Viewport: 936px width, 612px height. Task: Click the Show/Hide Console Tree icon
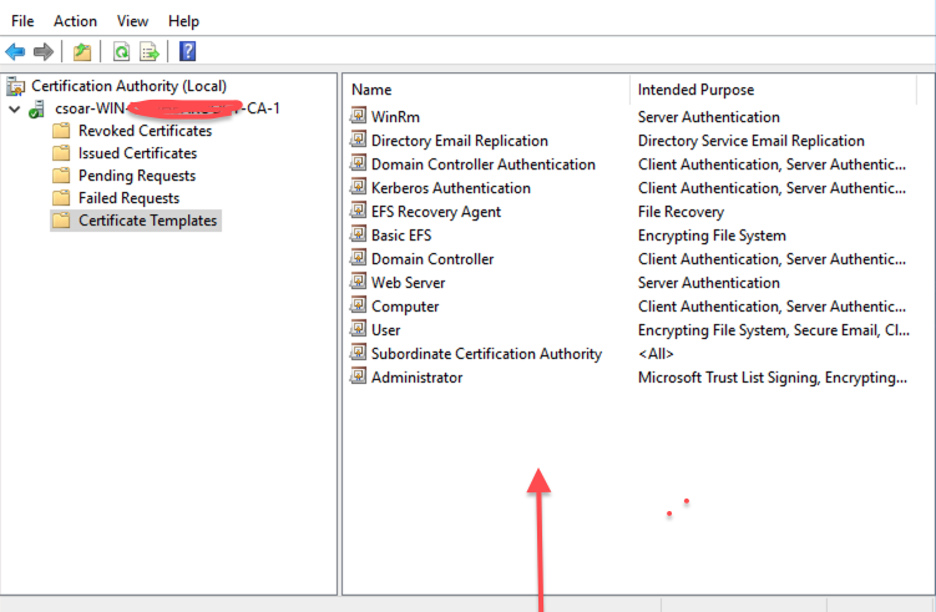pyautogui.click(x=81, y=51)
